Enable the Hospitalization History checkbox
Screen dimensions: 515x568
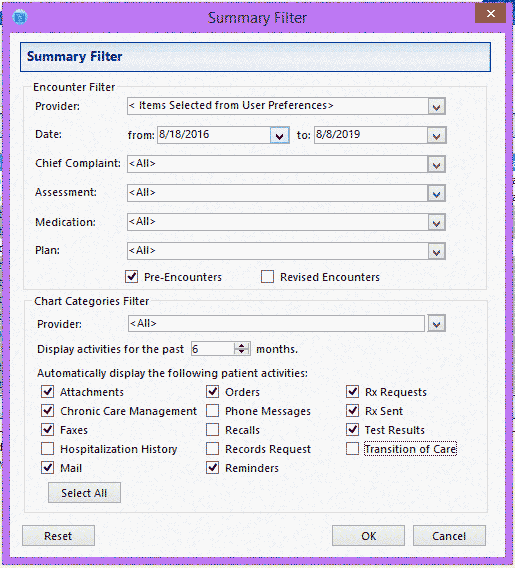pos(47,449)
